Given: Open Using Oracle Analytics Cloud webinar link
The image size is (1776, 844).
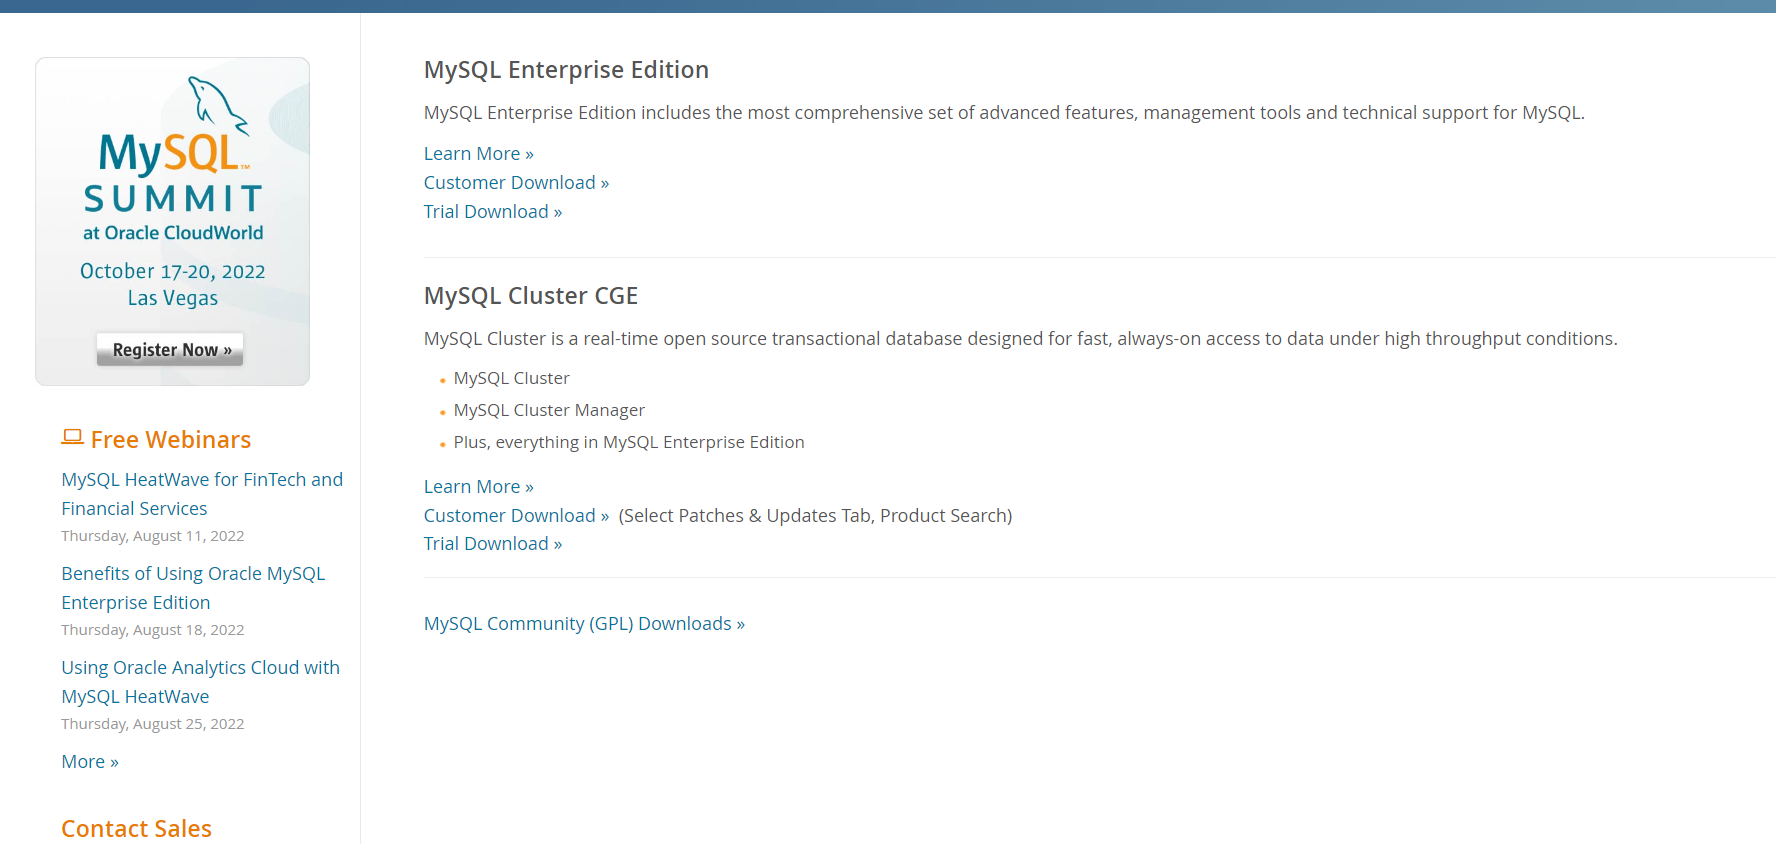Looking at the screenshot, I should point(200,682).
